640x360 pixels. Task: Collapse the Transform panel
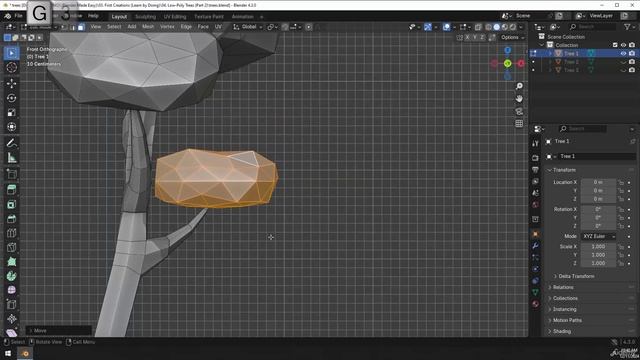tap(564, 170)
